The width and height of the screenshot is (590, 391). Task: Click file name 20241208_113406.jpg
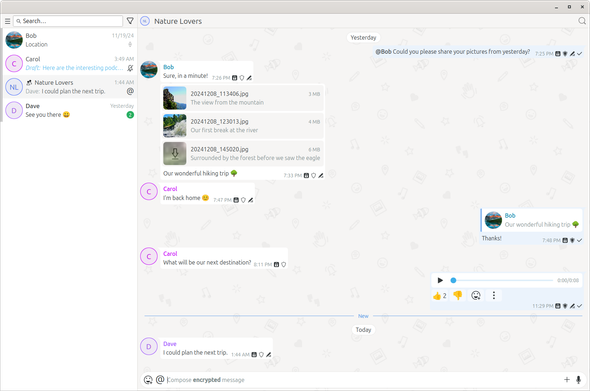(219, 94)
